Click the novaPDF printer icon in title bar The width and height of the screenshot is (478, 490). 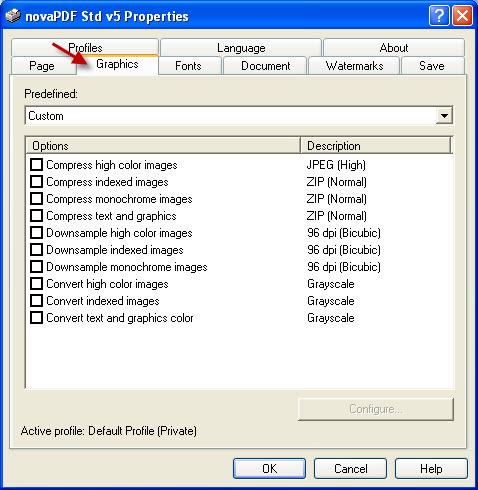point(13,16)
